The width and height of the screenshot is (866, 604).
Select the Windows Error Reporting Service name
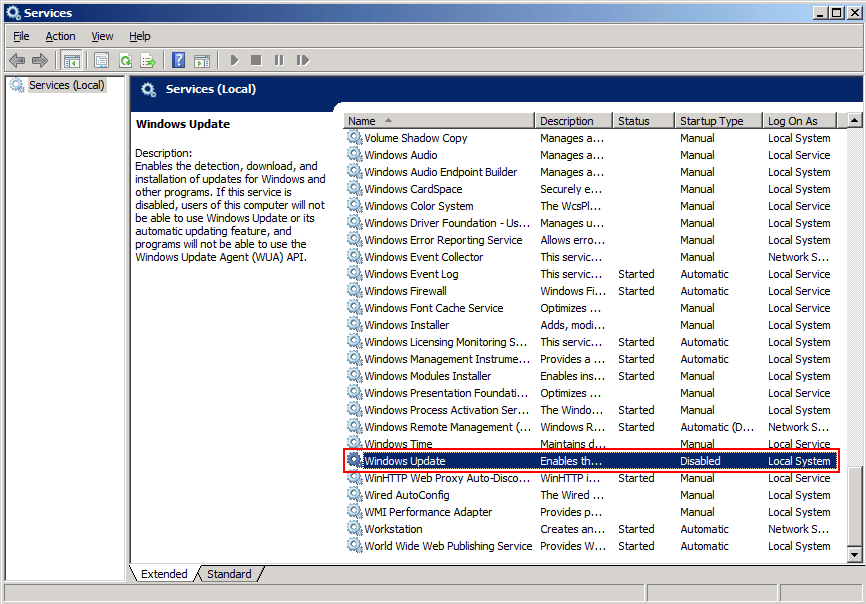click(x=443, y=240)
